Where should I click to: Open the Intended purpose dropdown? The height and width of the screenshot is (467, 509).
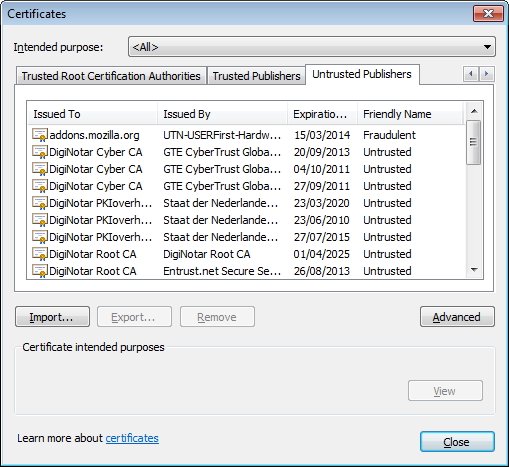[312, 47]
